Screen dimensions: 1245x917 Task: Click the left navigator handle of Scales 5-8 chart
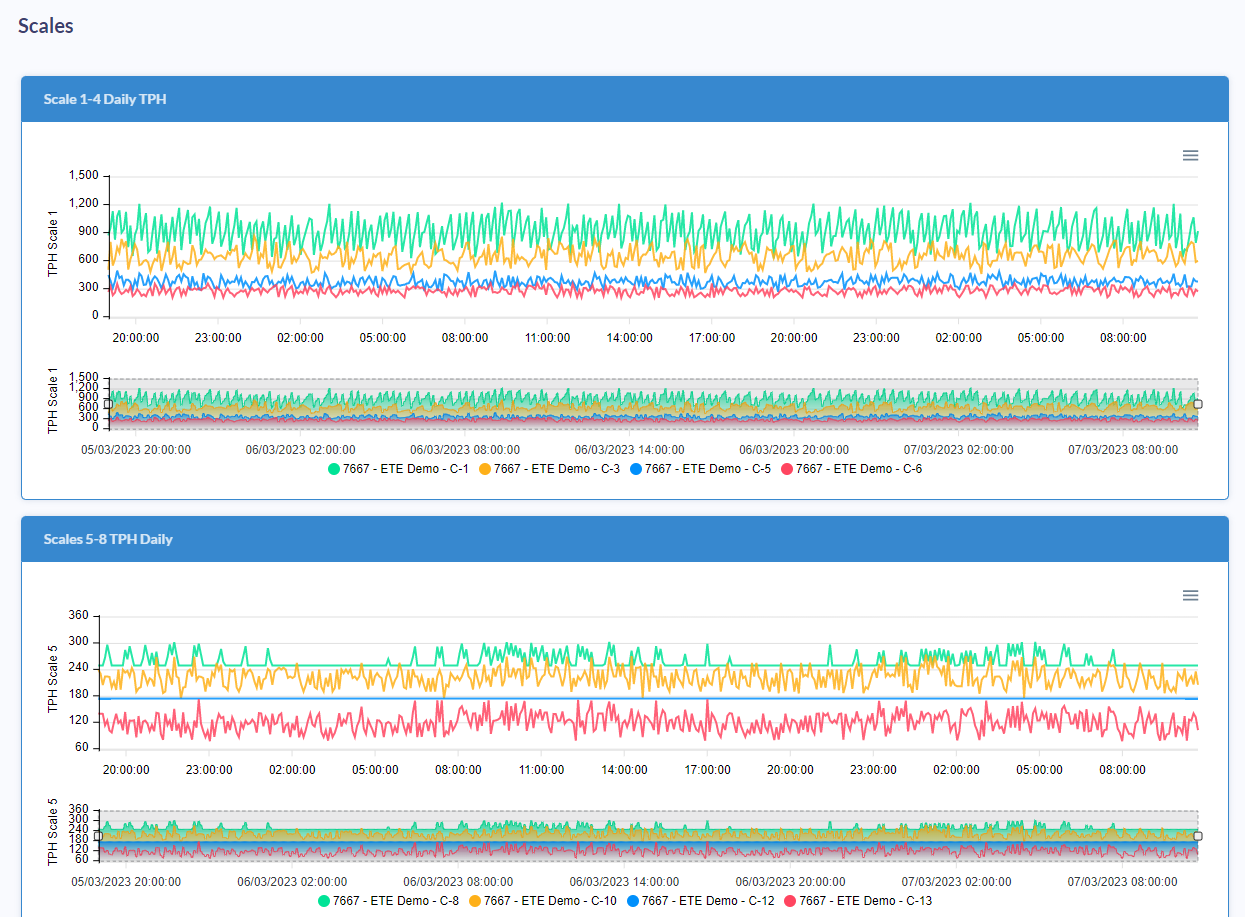98,836
